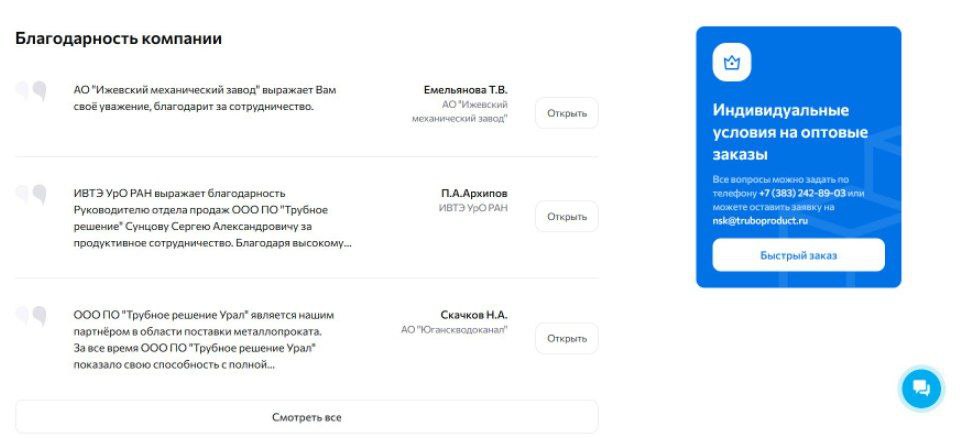Select Ижевский механический завод review text
This screenshot has height=438, width=960.
[204, 98]
